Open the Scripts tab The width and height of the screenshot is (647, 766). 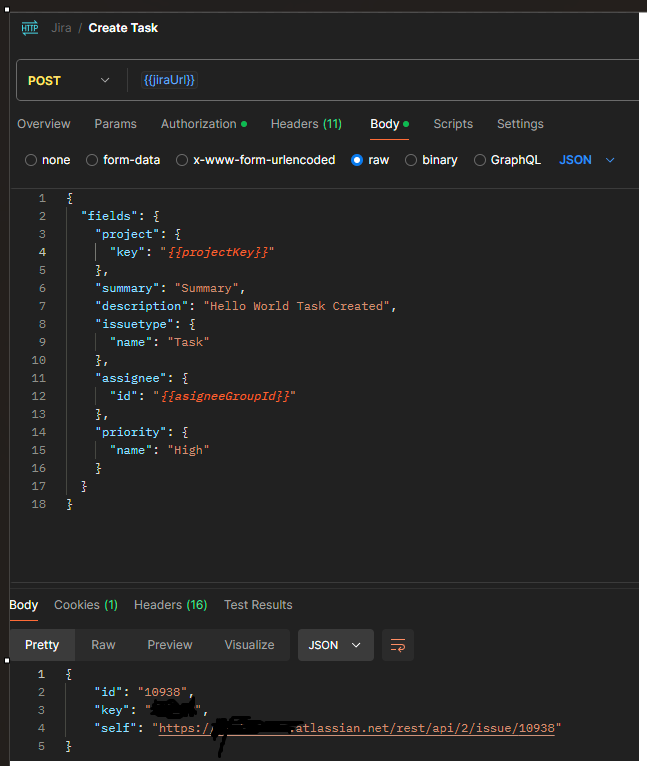[453, 124]
